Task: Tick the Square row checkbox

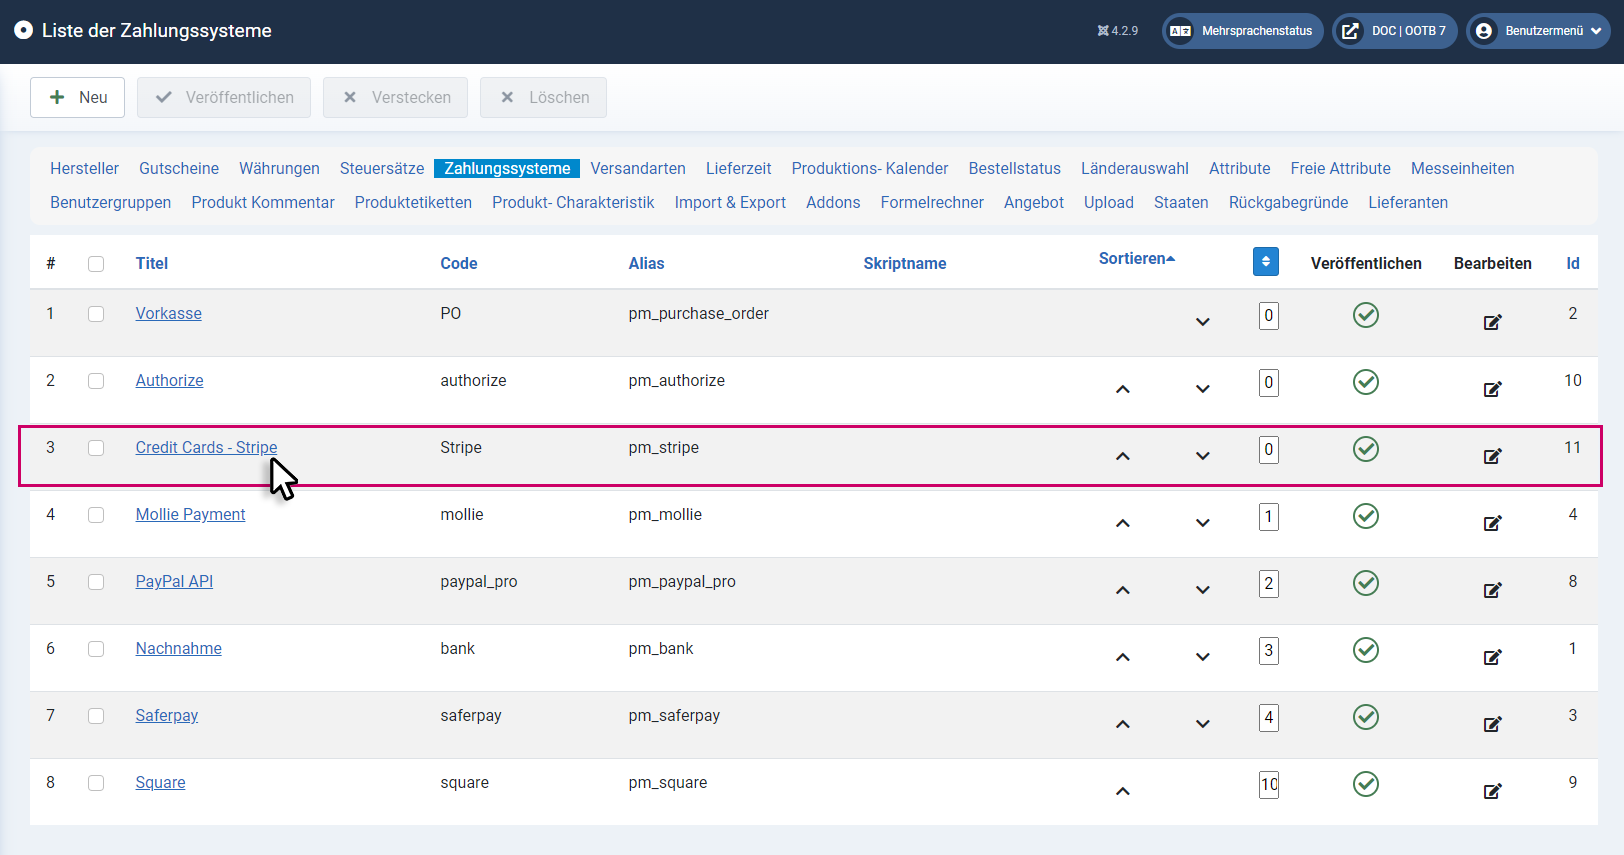Action: tap(96, 783)
